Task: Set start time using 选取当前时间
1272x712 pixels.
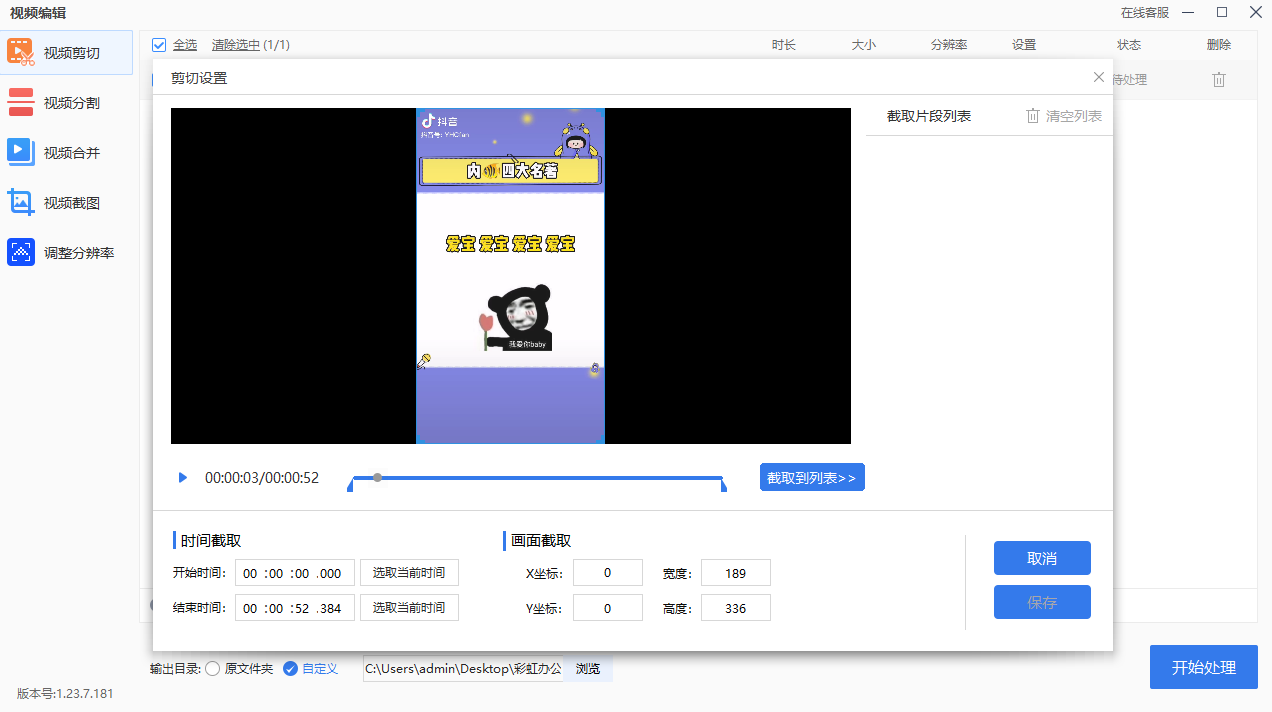Action: tap(409, 573)
